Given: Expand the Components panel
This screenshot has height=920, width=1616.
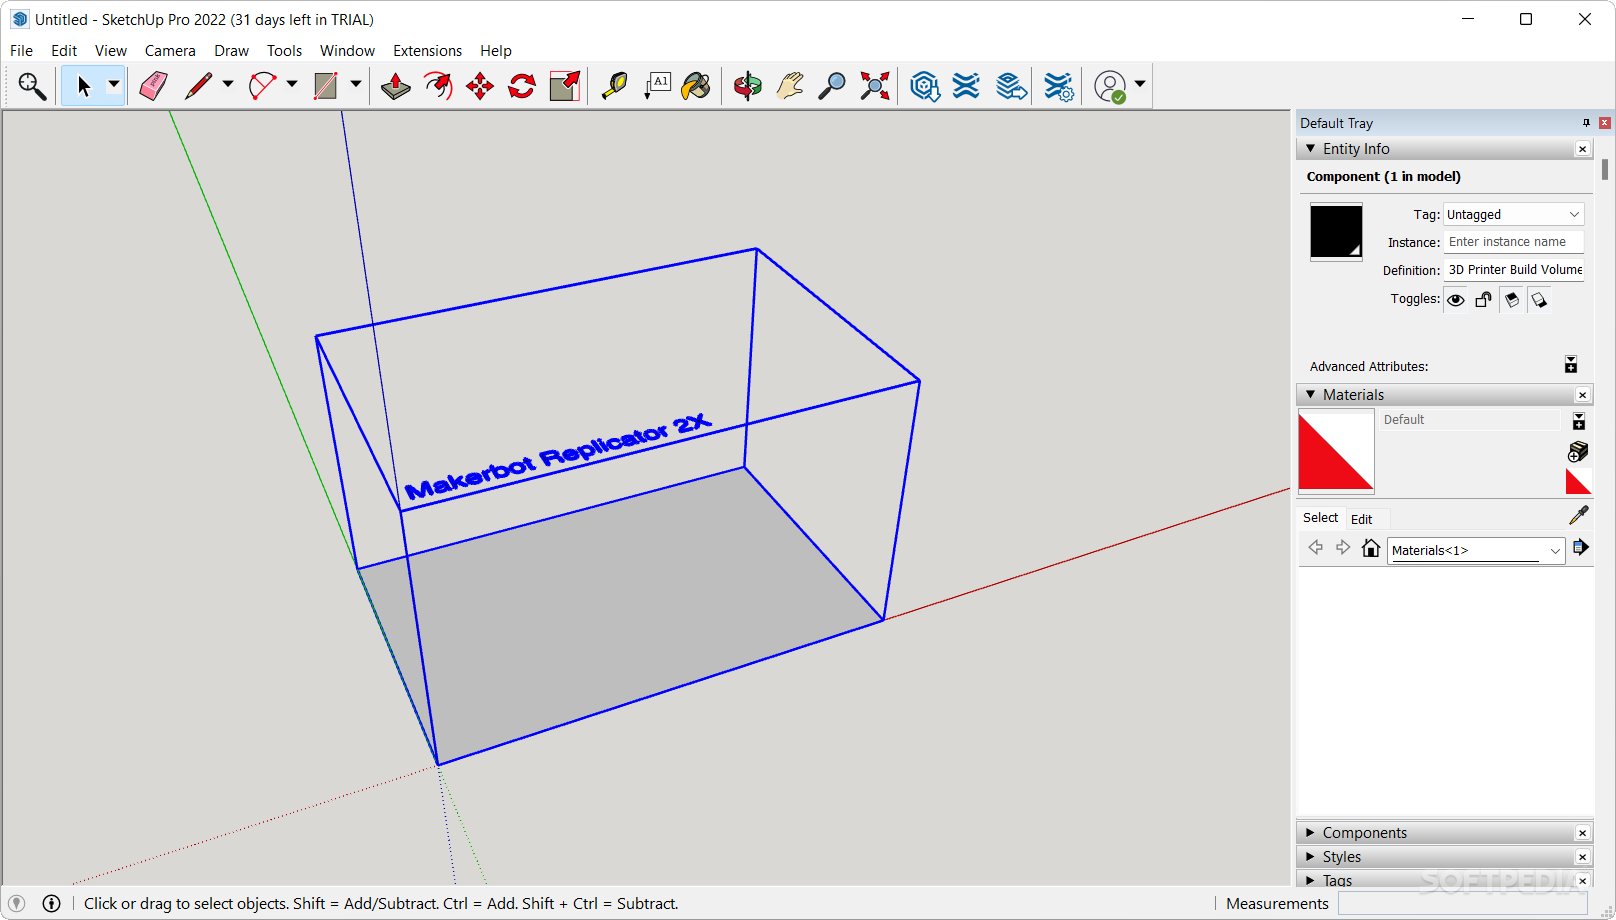Looking at the screenshot, I should coord(1311,833).
